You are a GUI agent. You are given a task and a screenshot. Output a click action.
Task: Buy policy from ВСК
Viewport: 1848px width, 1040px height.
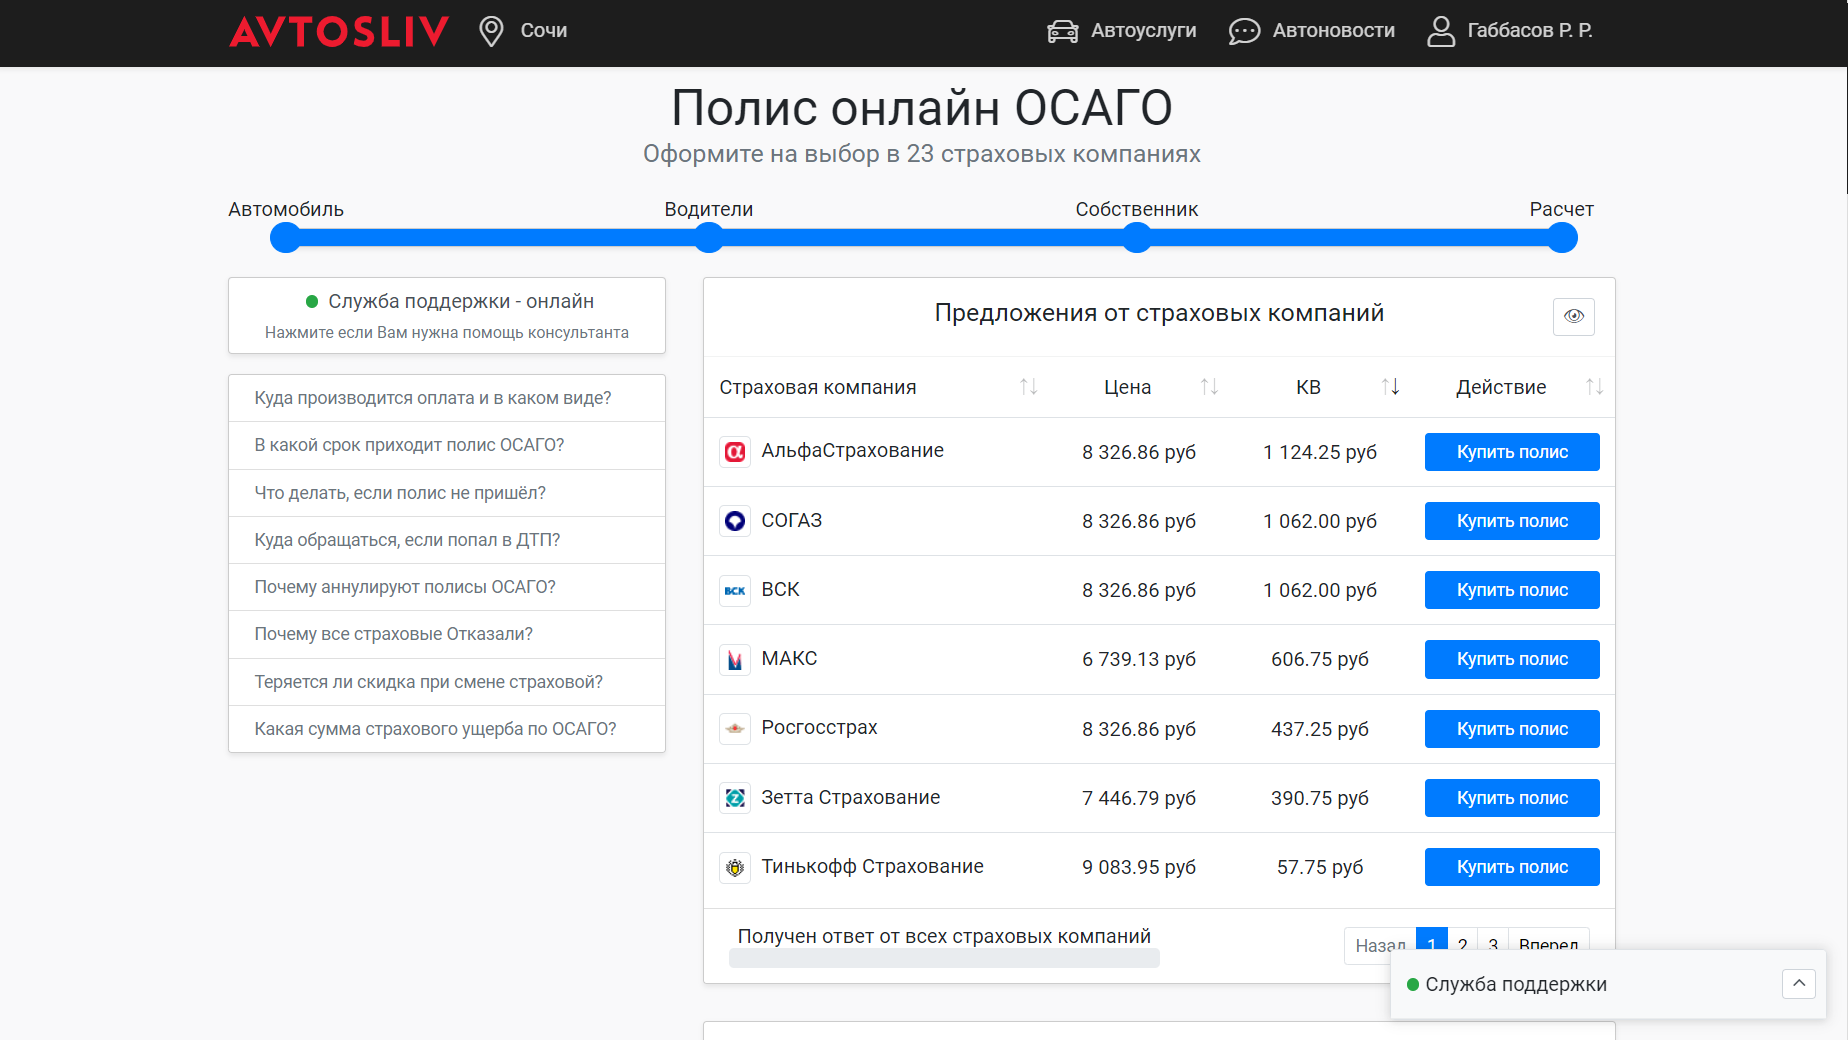[1512, 590]
